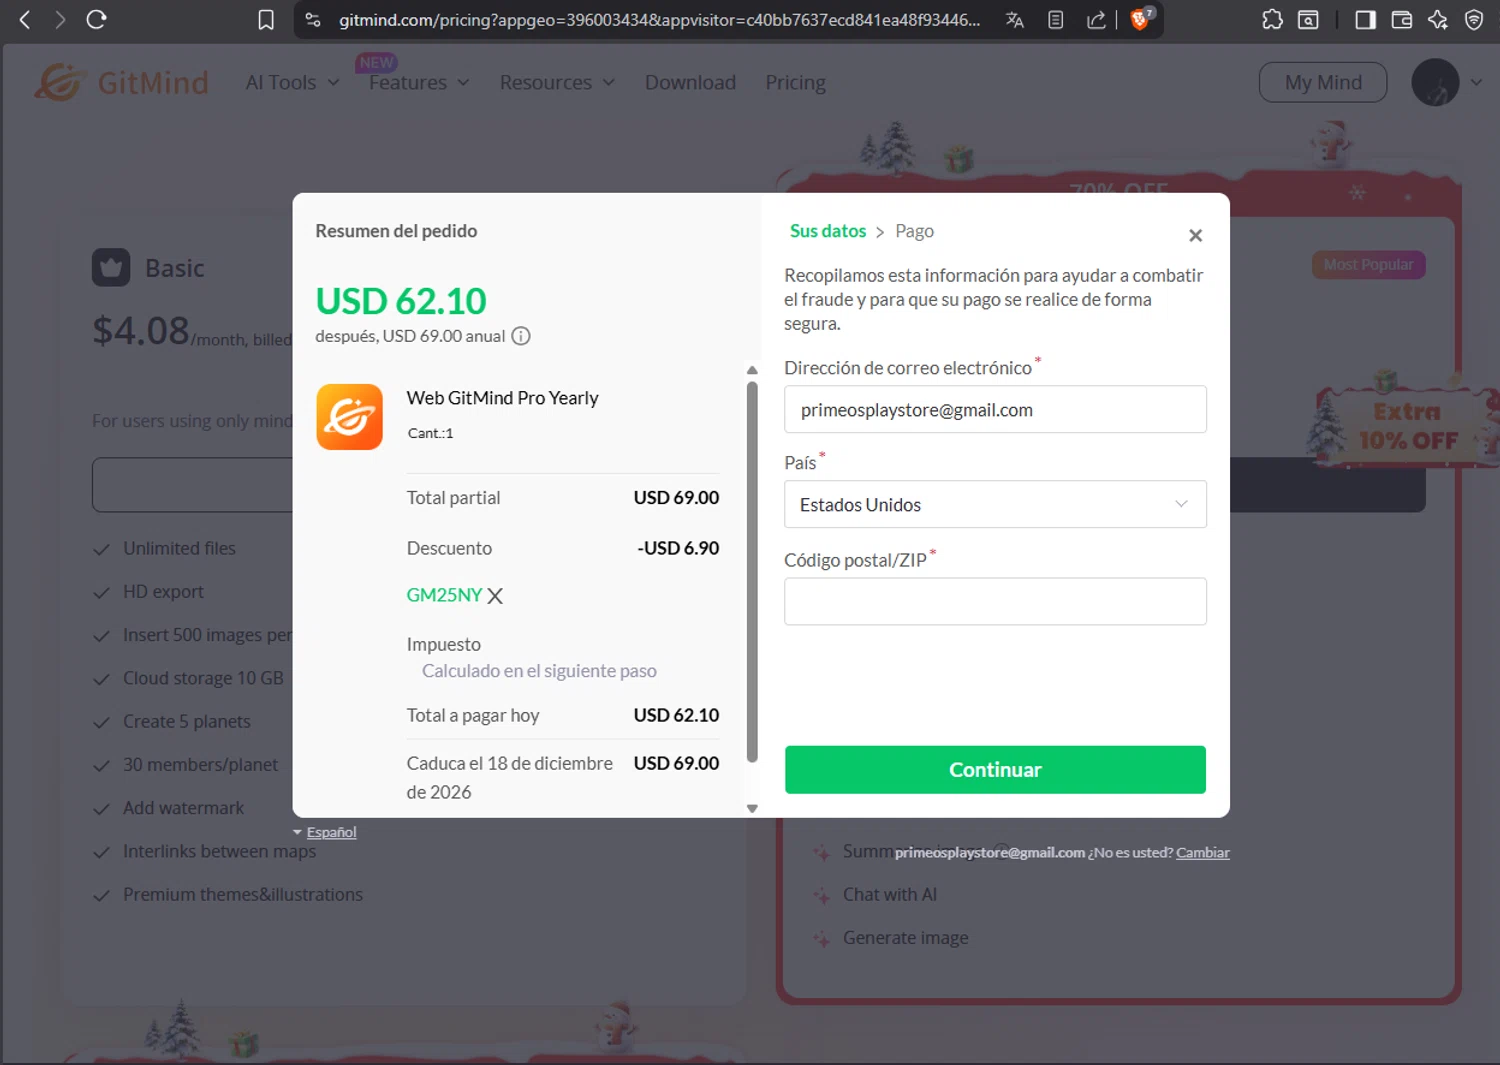Viewport: 1500px width, 1065px height.
Task: Click the USD 62.10 total price
Action: point(401,301)
